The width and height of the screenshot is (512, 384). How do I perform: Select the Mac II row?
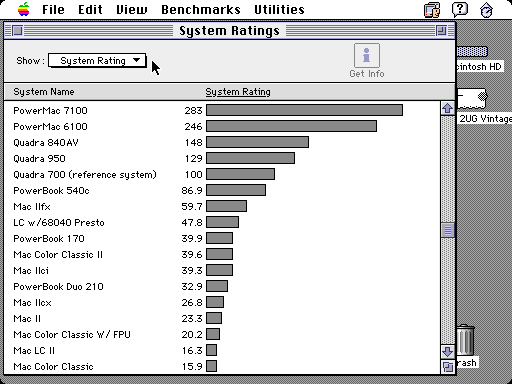tap(222, 318)
